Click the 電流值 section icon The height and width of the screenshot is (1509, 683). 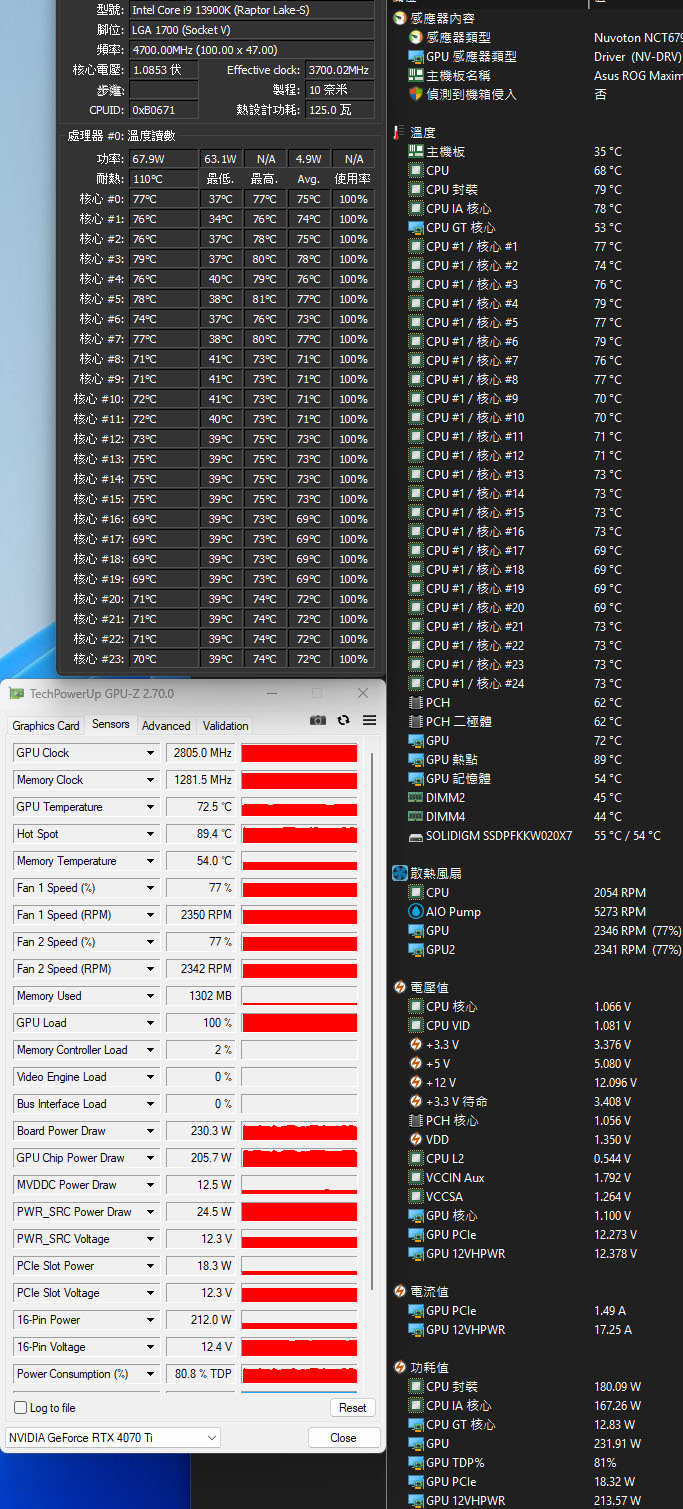tap(400, 1291)
